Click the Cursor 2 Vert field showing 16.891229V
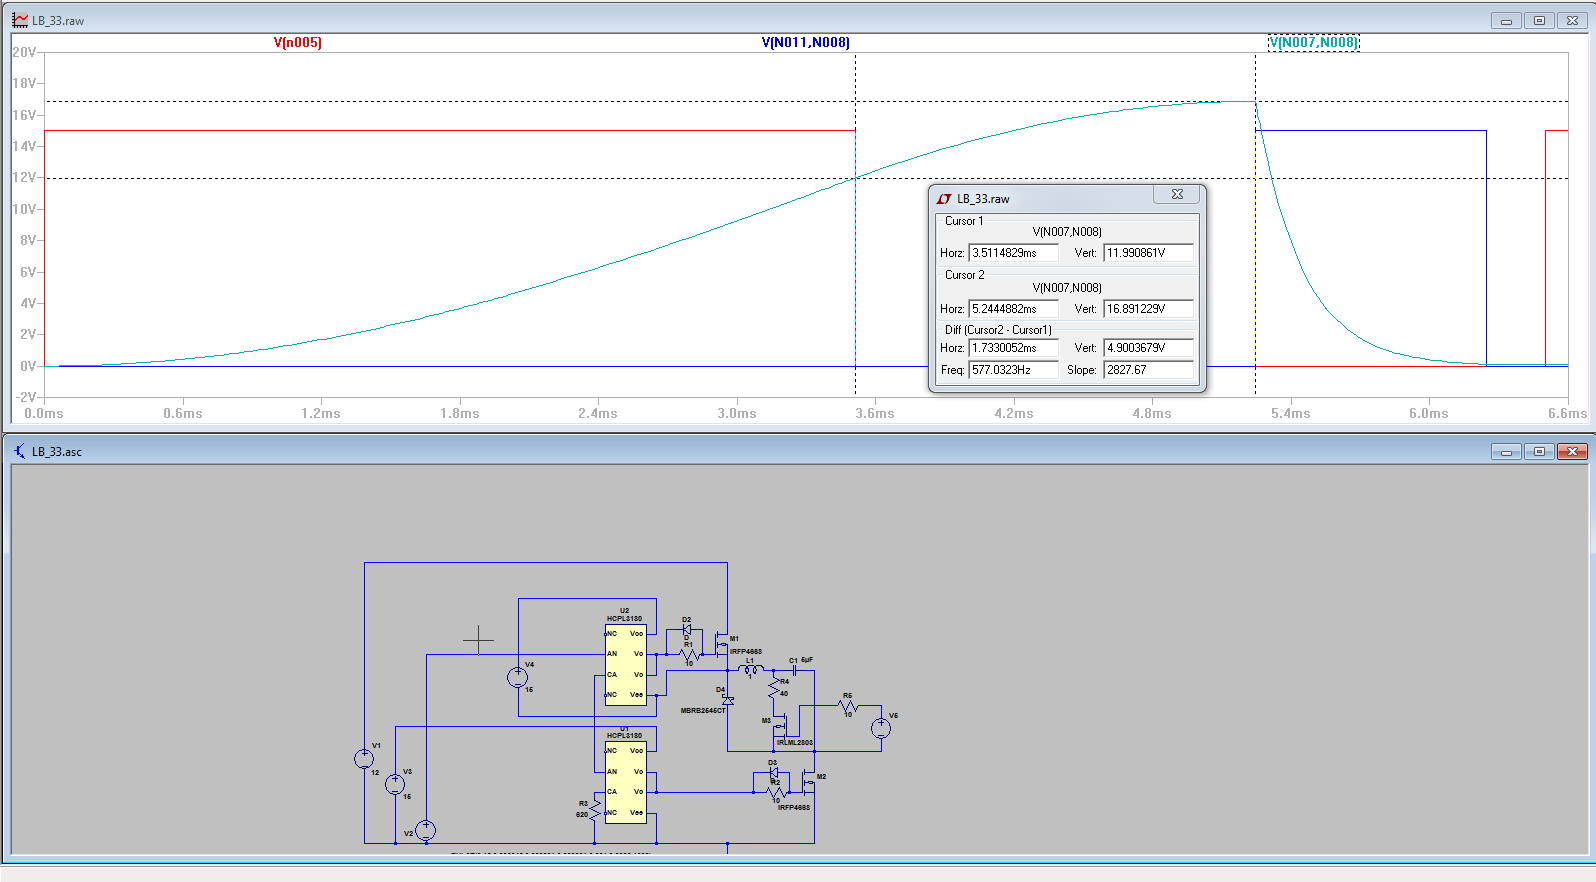The width and height of the screenshot is (1596, 882). point(1147,309)
